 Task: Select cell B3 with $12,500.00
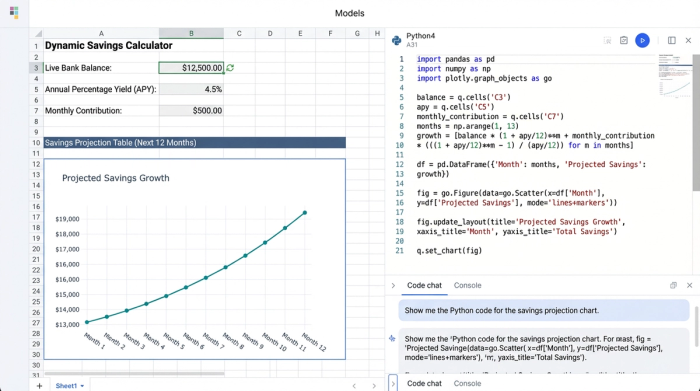[x=191, y=68]
